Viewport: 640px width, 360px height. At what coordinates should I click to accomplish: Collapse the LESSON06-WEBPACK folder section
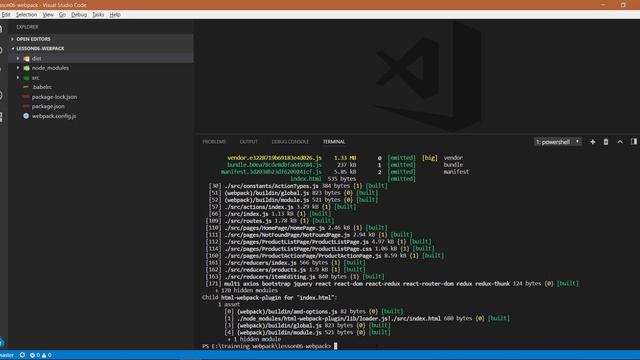101,49
